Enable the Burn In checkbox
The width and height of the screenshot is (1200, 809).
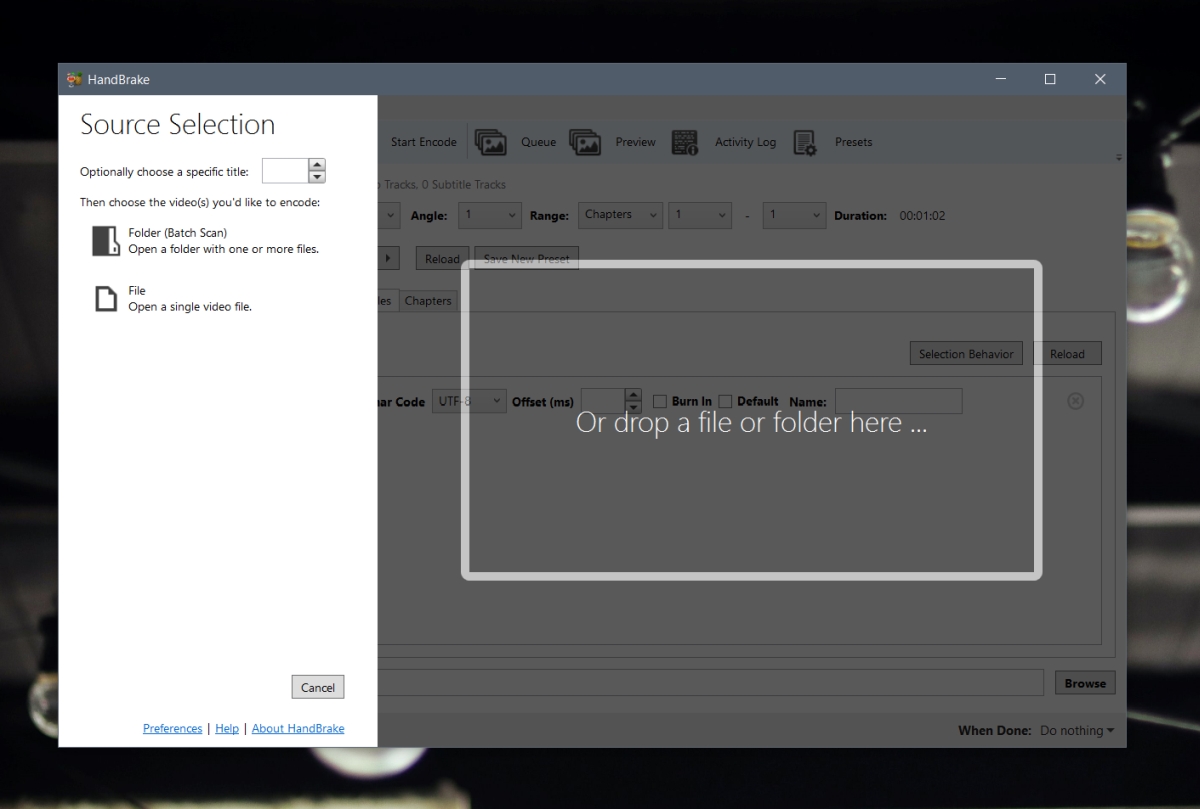[x=660, y=400]
